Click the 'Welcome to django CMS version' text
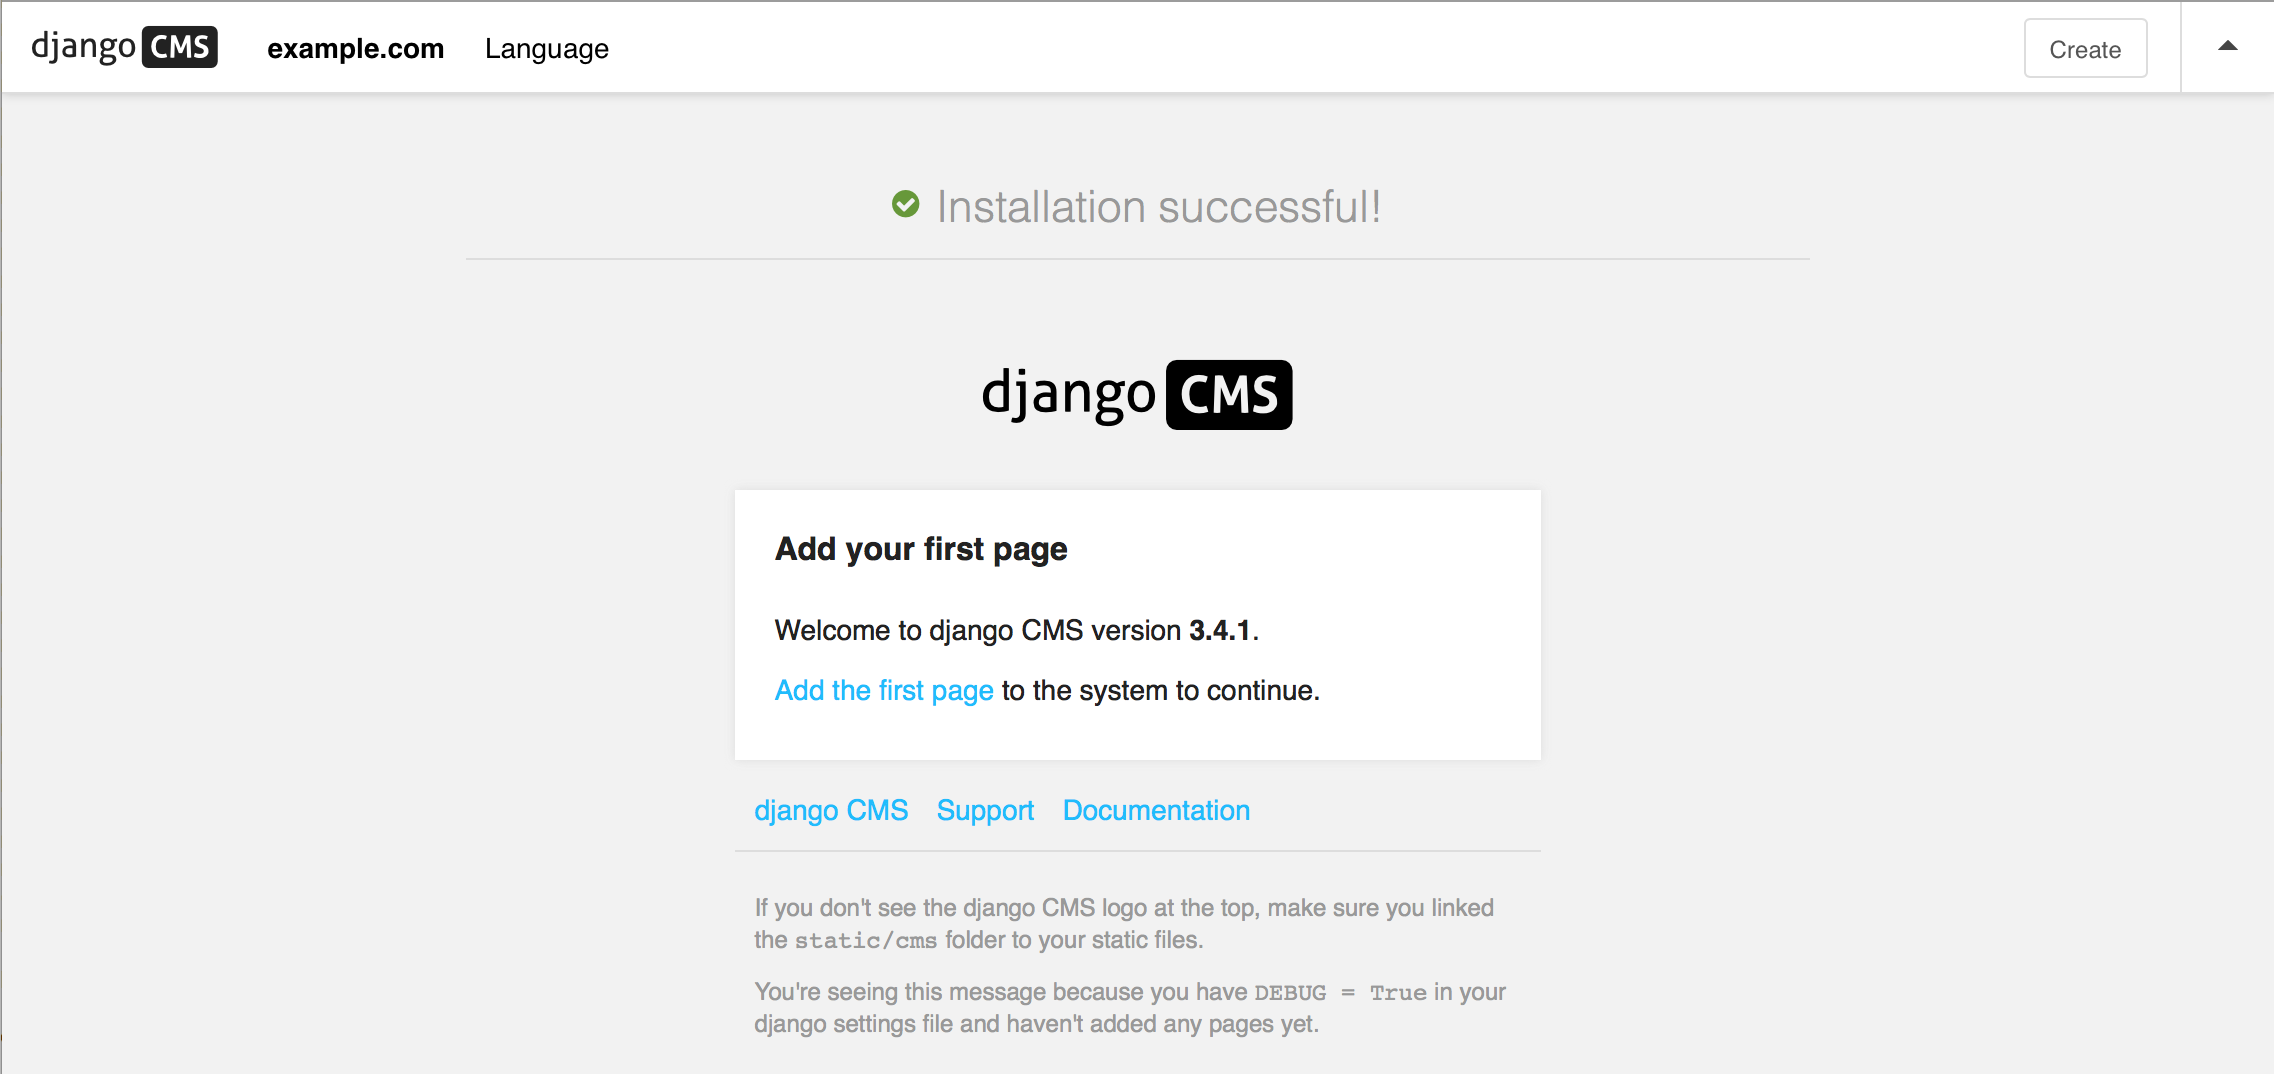 (x=977, y=630)
